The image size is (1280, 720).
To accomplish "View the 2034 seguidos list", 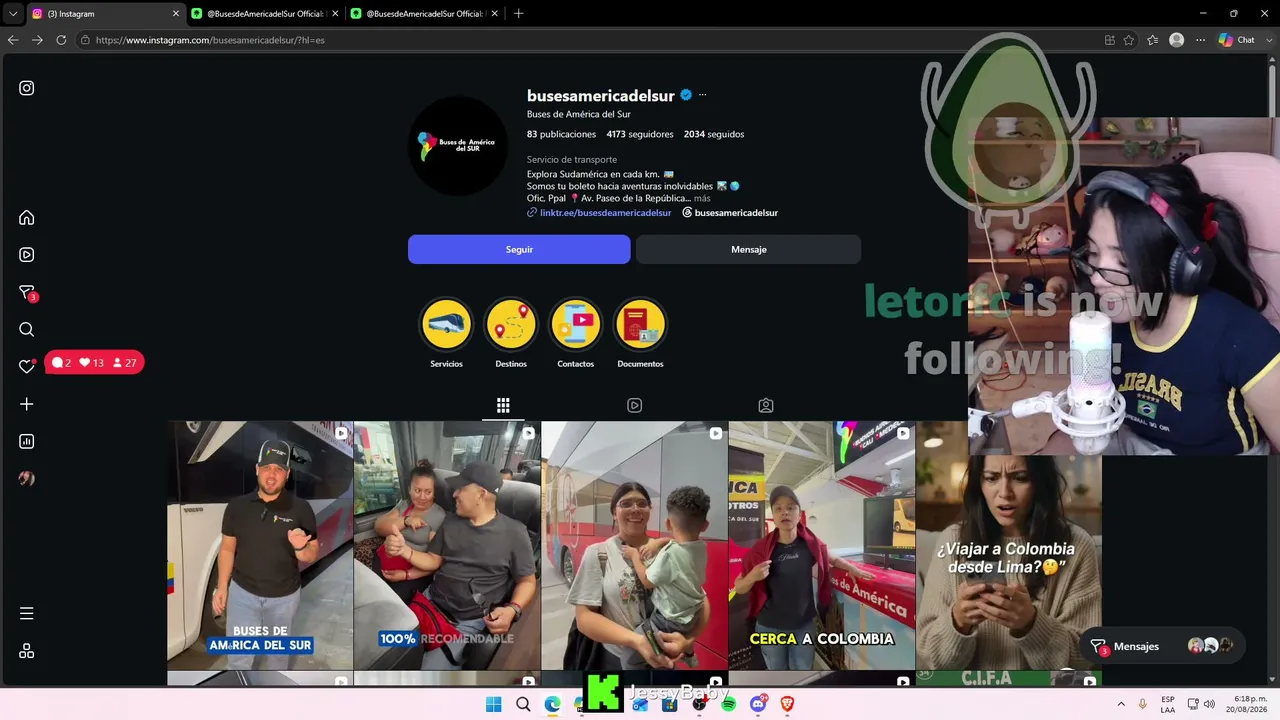I will 714,134.
